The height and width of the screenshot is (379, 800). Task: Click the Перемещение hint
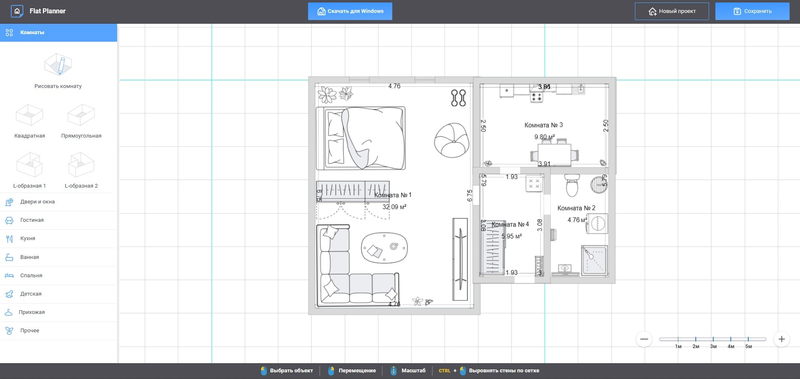(x=352, y=371)
